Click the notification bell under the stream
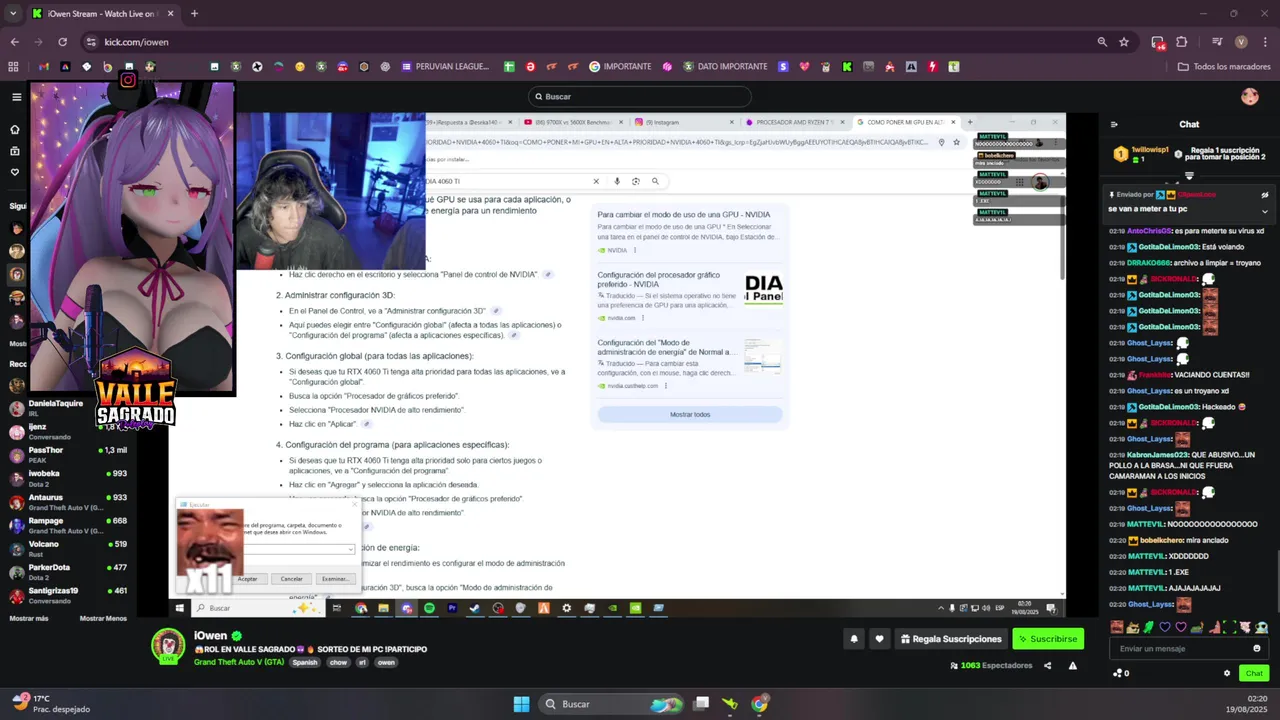1280x720 pixels. point(854,639)
